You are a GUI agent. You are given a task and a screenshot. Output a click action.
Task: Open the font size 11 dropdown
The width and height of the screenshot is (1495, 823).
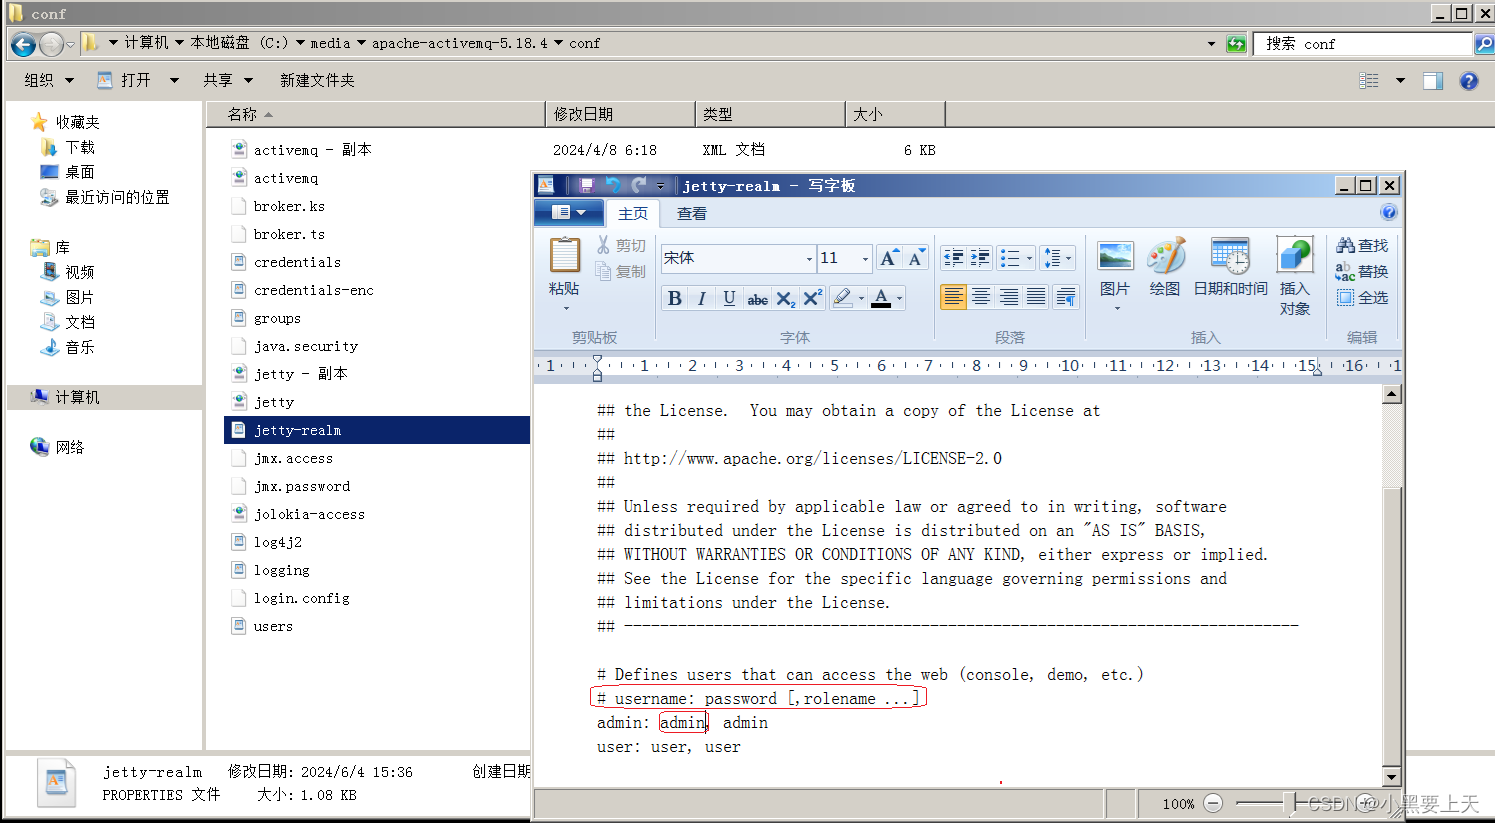pos(865,259)
